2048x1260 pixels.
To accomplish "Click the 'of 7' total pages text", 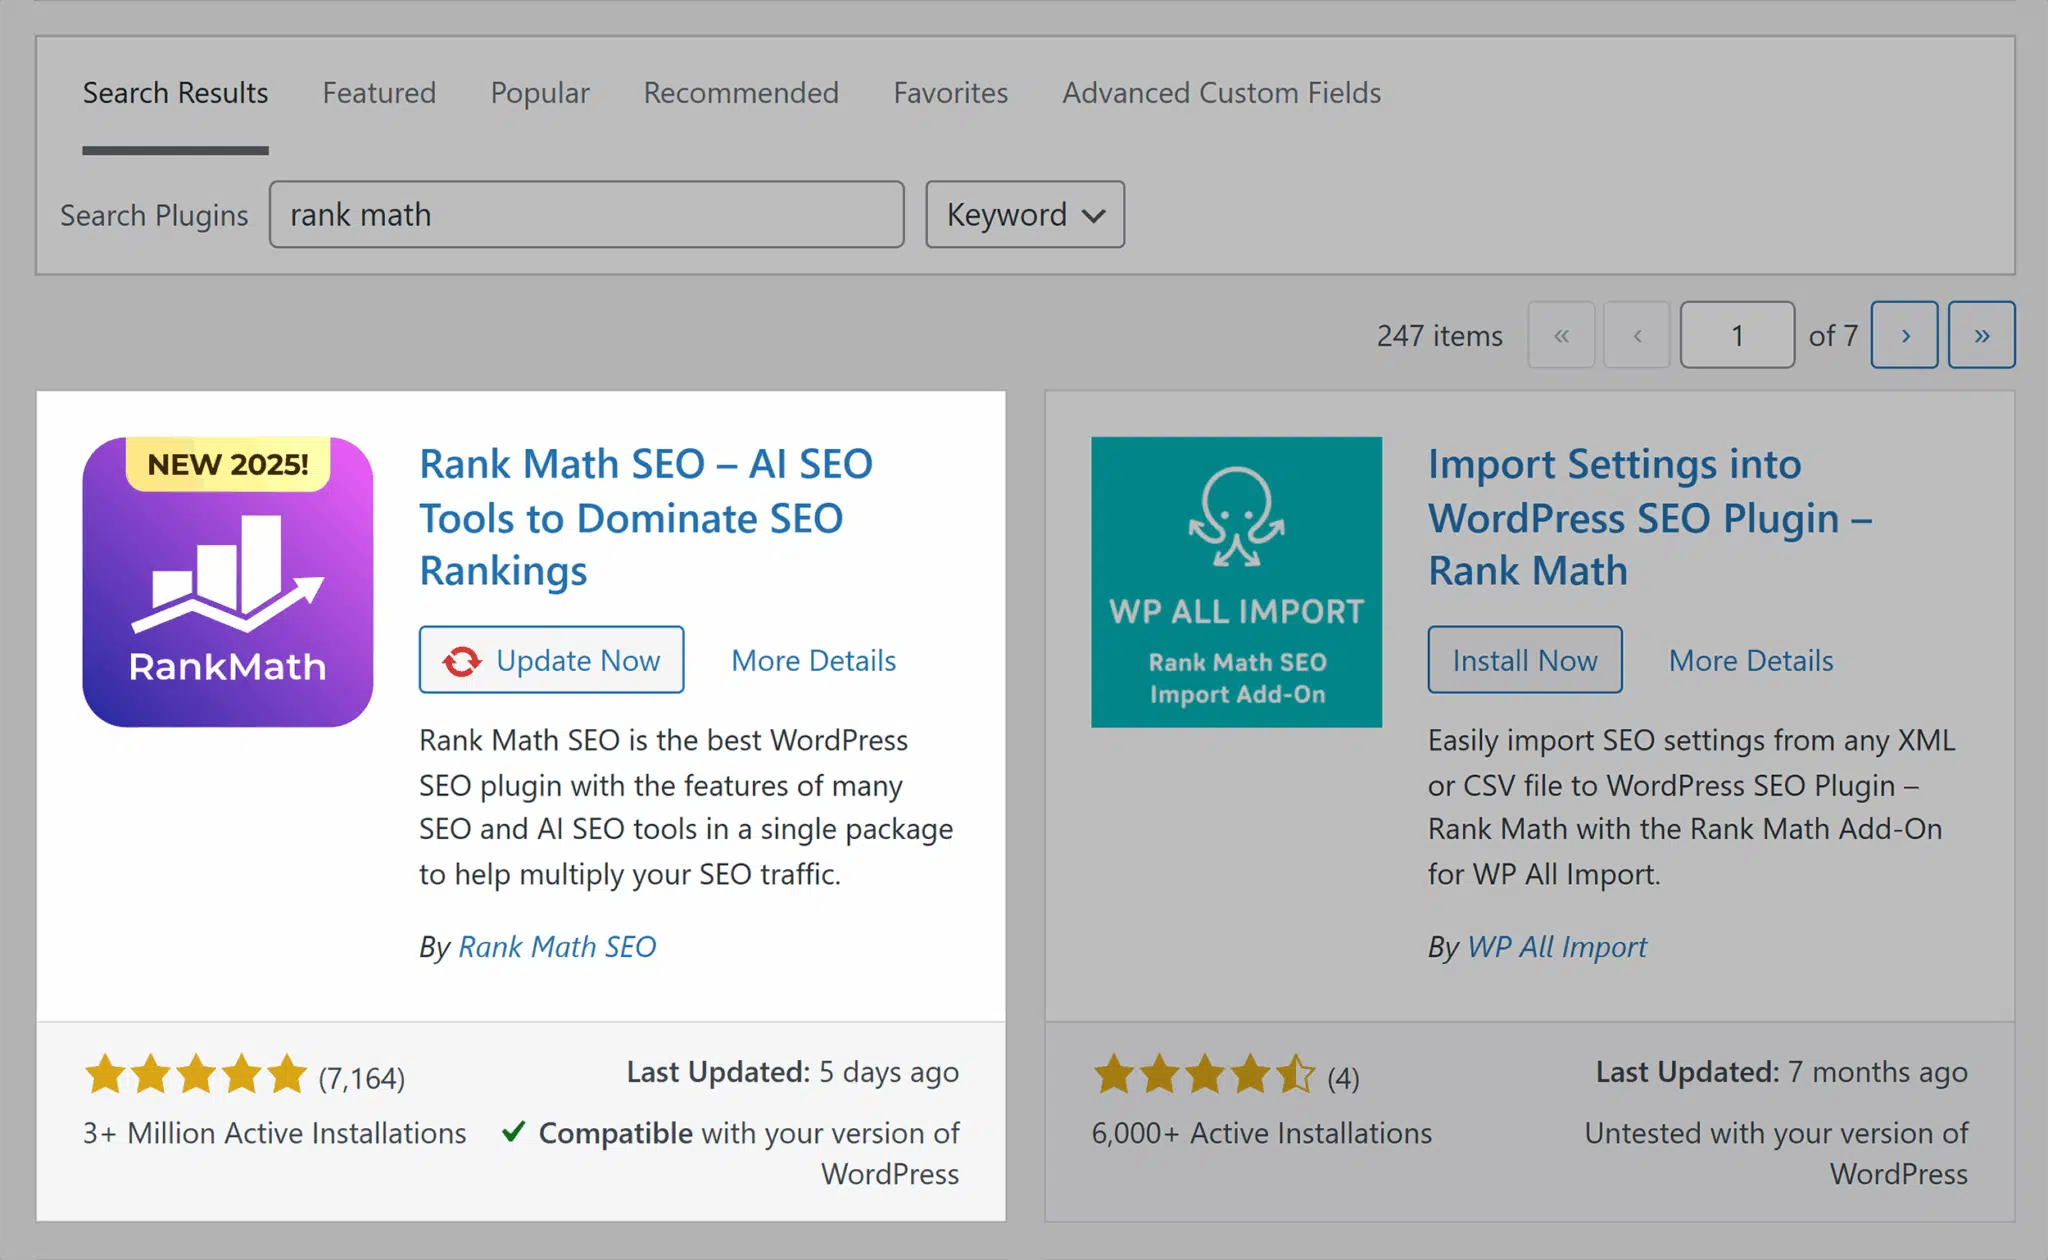I will point(1833,335).
